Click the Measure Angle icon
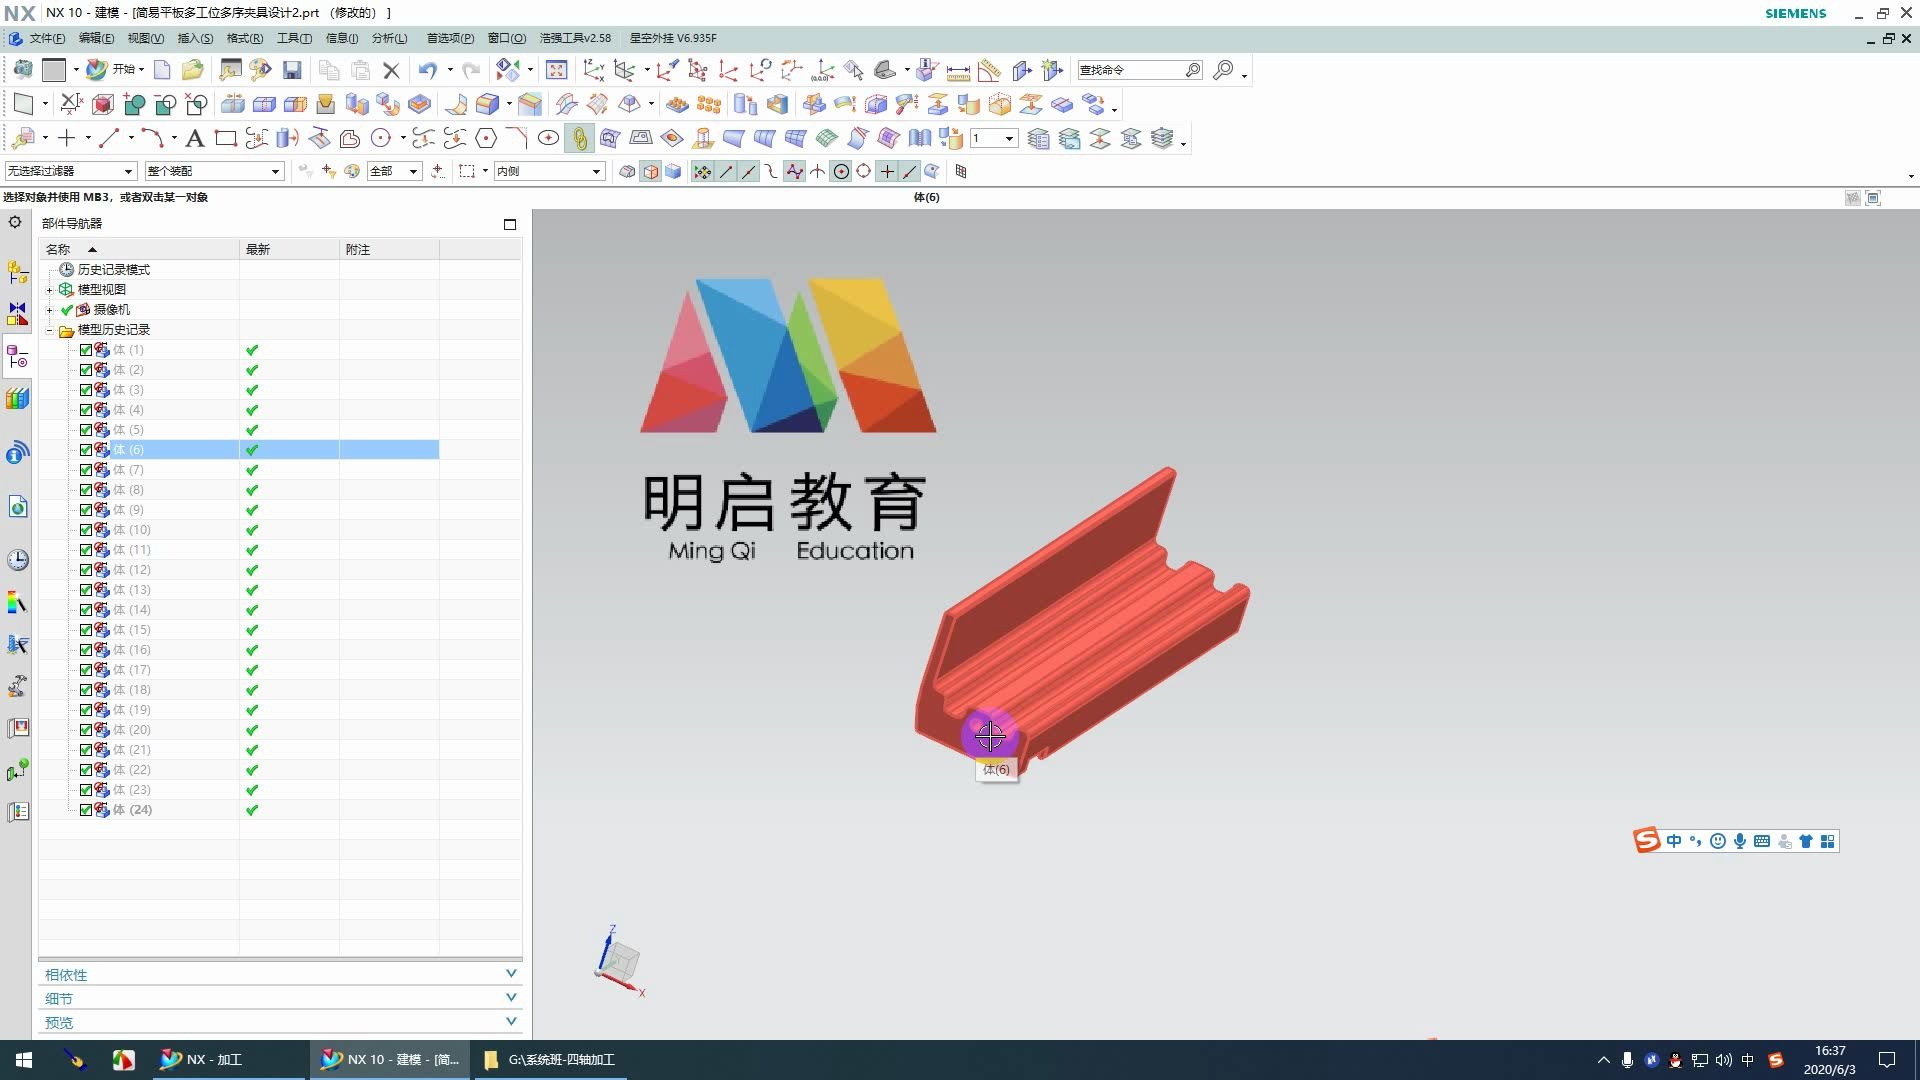The image size is (1920, 1080). click(989, 70)
